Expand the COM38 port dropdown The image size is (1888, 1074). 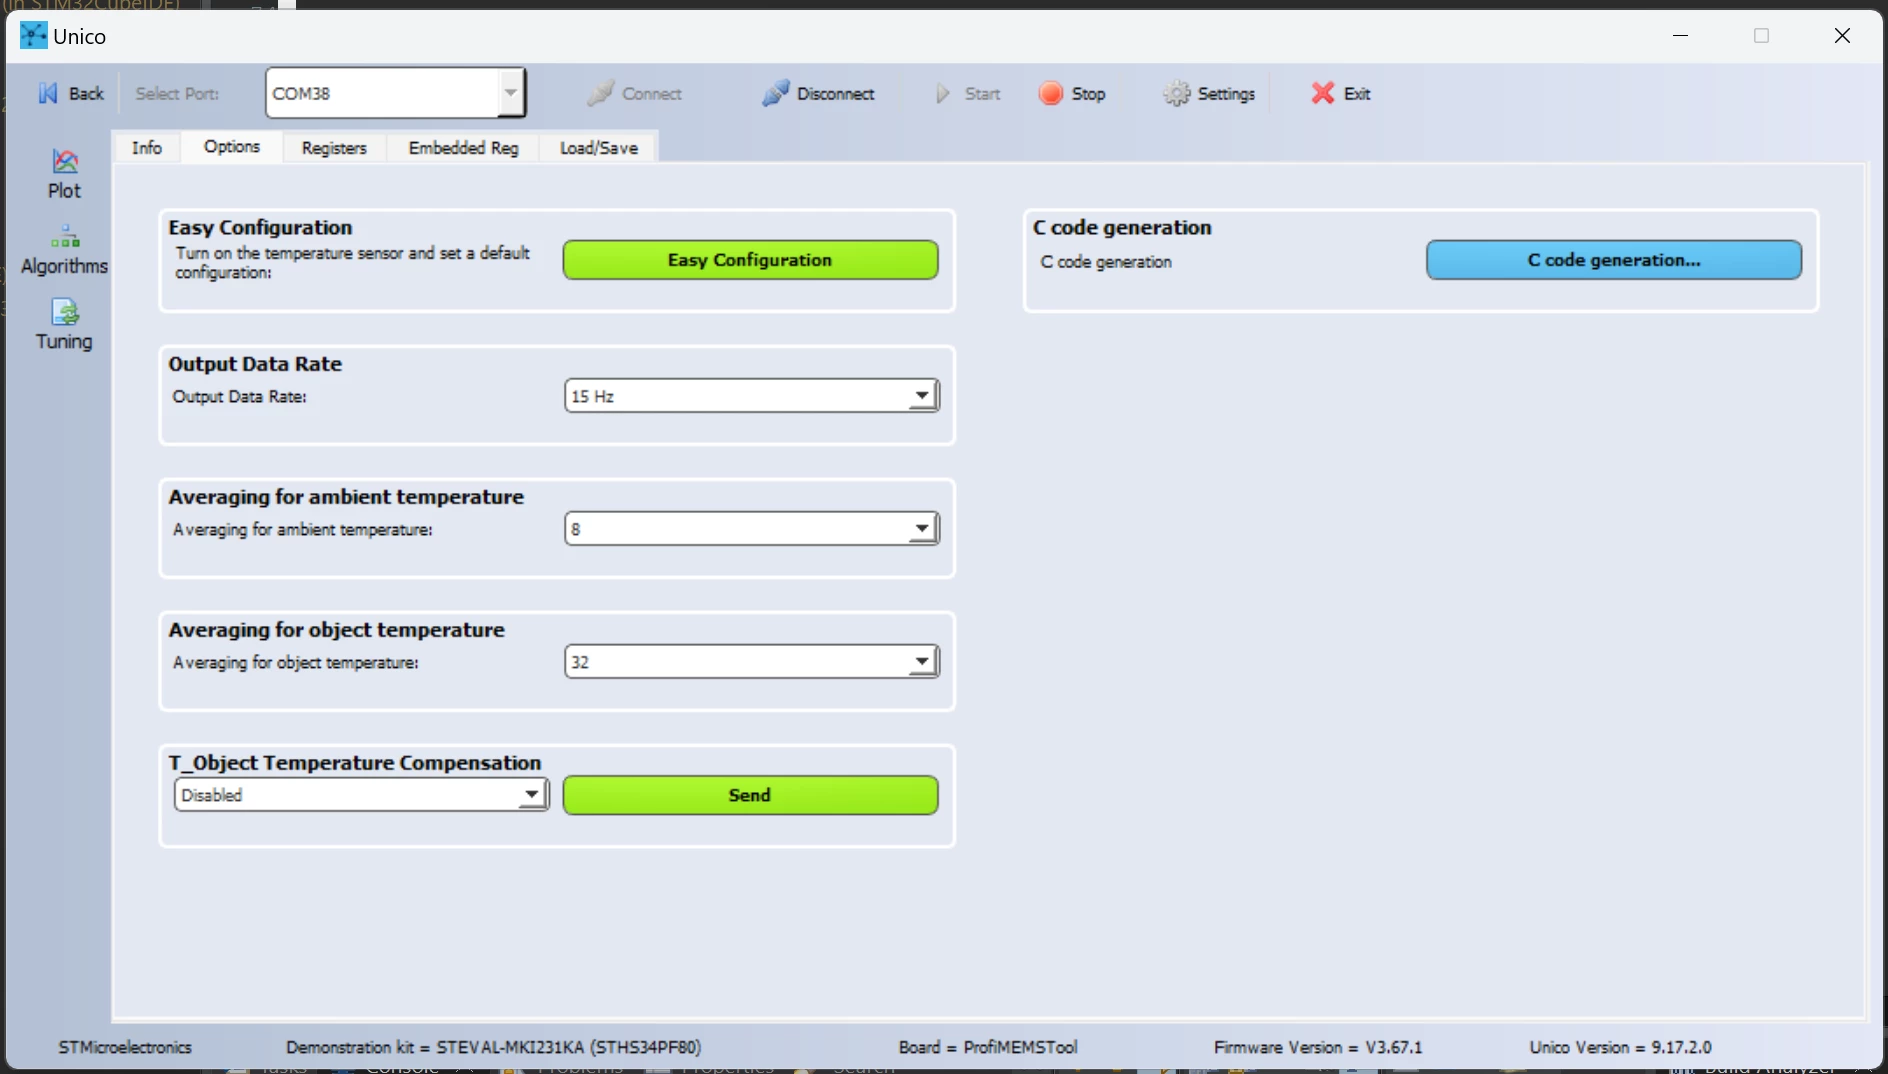click(x=511, y=93)
